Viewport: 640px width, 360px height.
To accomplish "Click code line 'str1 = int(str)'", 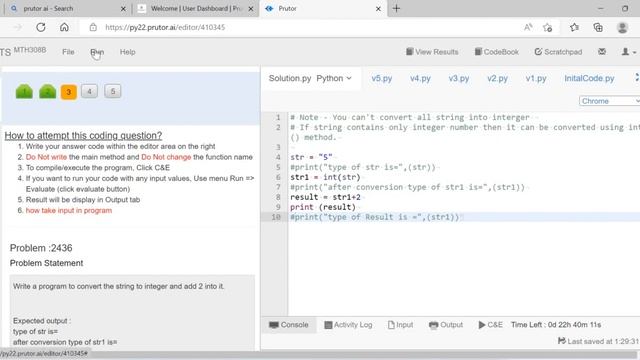I will [325, 177].
